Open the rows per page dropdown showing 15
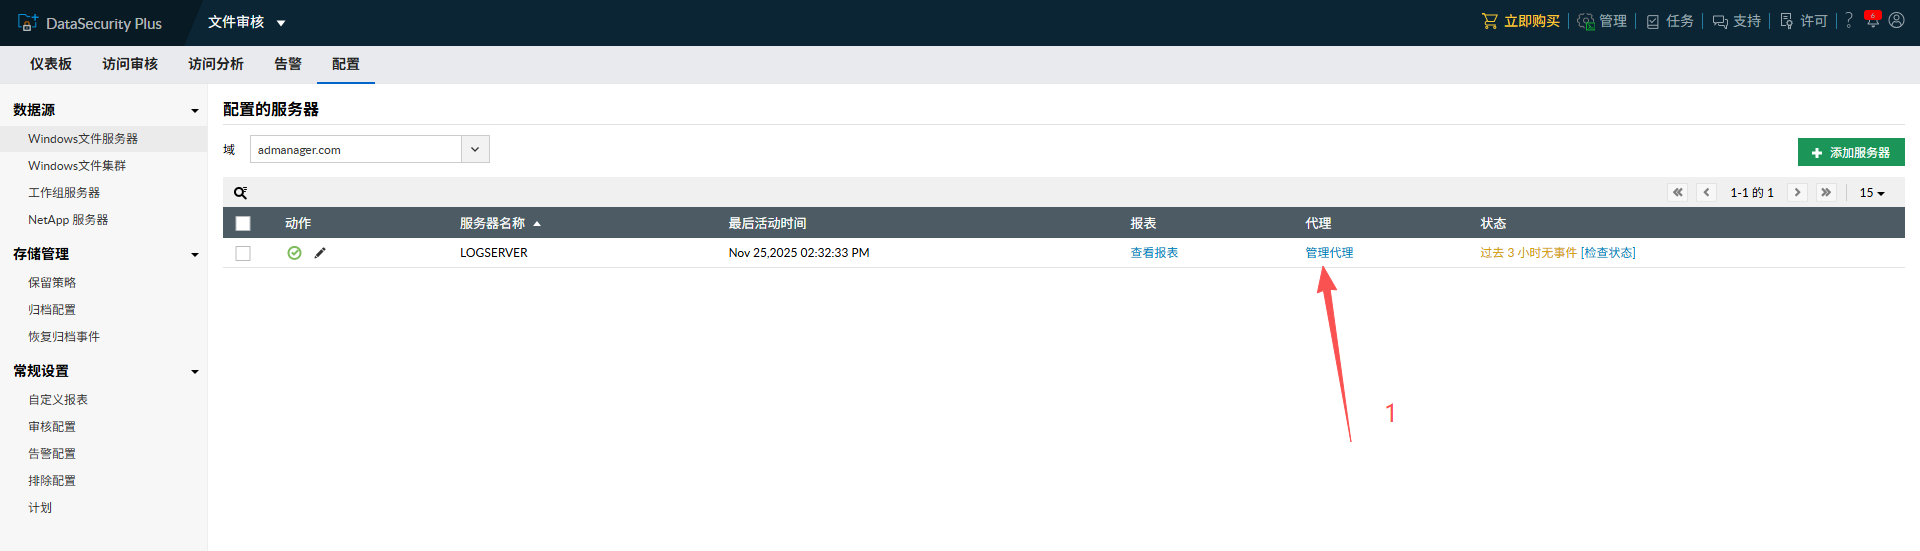This screenshot has width=1920, height=551. (x=1871, y=193)
